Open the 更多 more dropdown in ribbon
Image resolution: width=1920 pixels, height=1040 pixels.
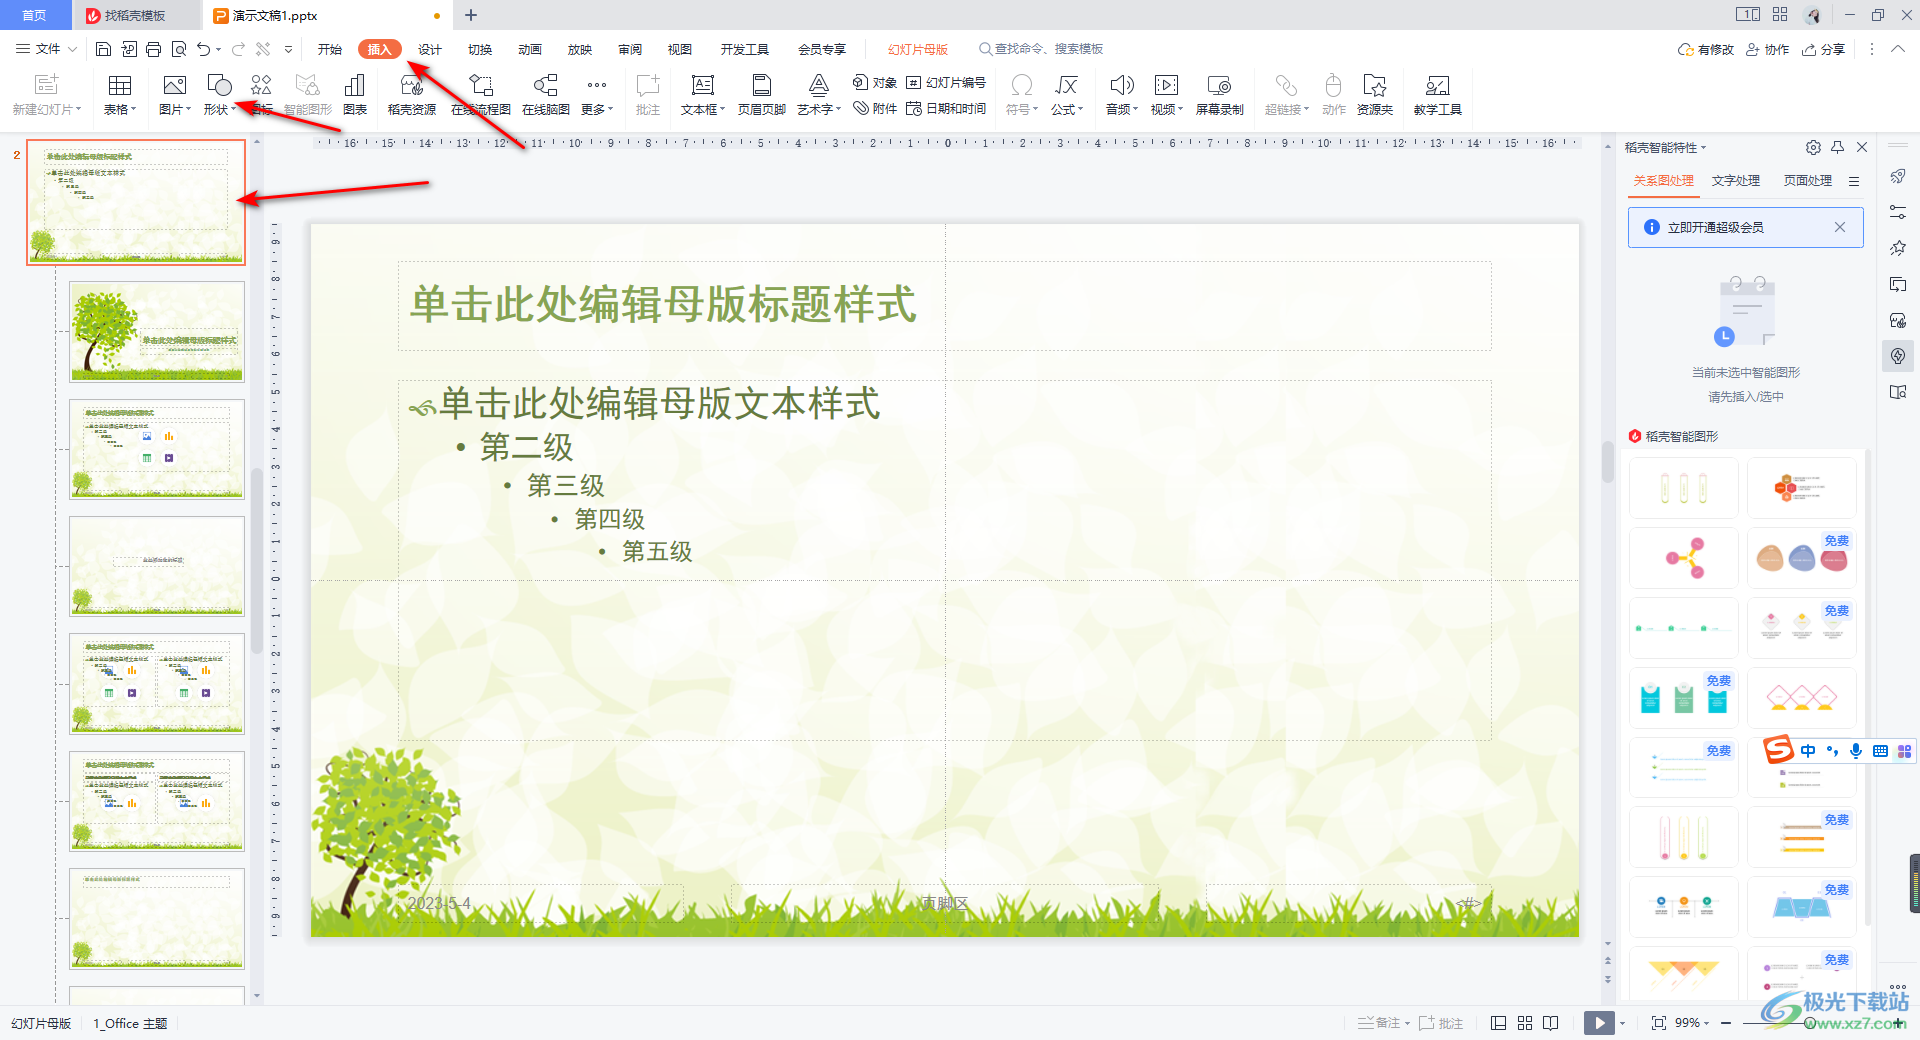coord(597,95)
